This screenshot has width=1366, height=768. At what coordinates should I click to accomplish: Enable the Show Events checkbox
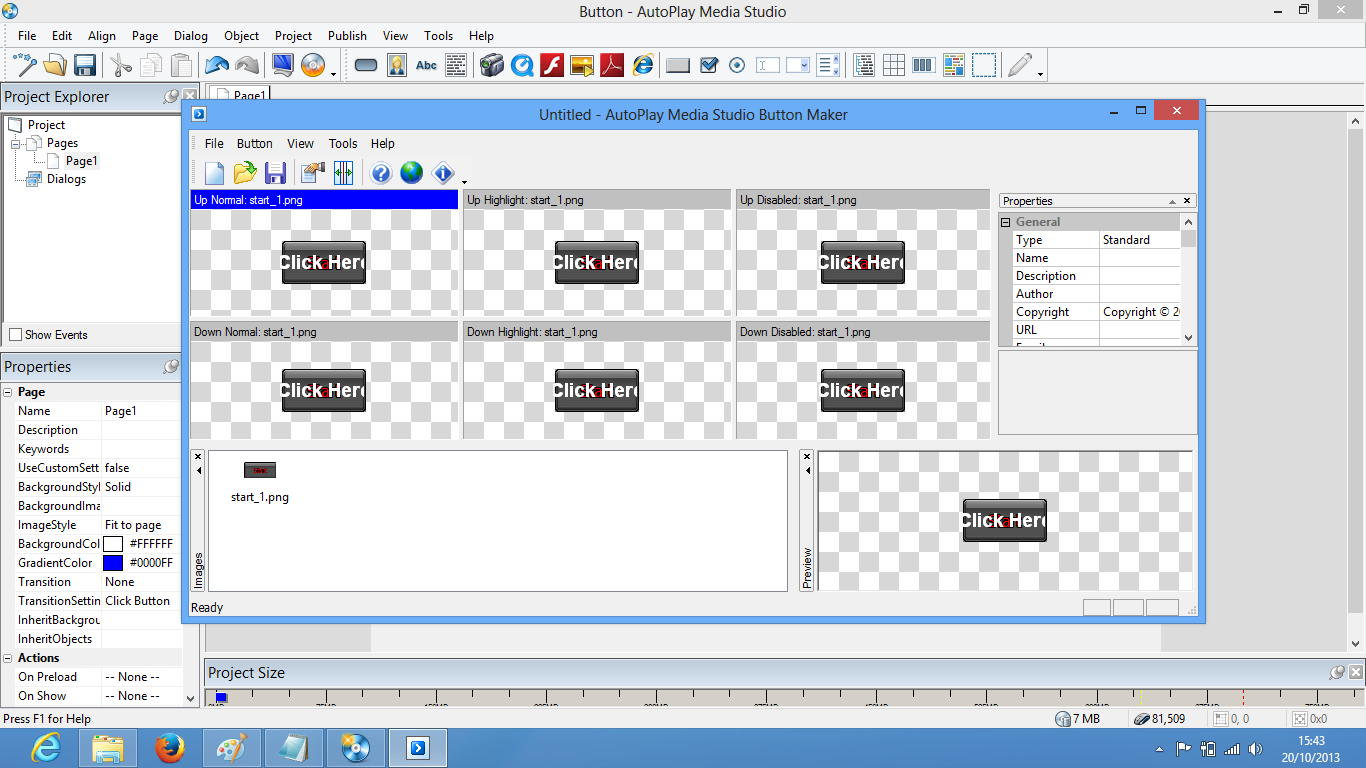tap(16, 335)
